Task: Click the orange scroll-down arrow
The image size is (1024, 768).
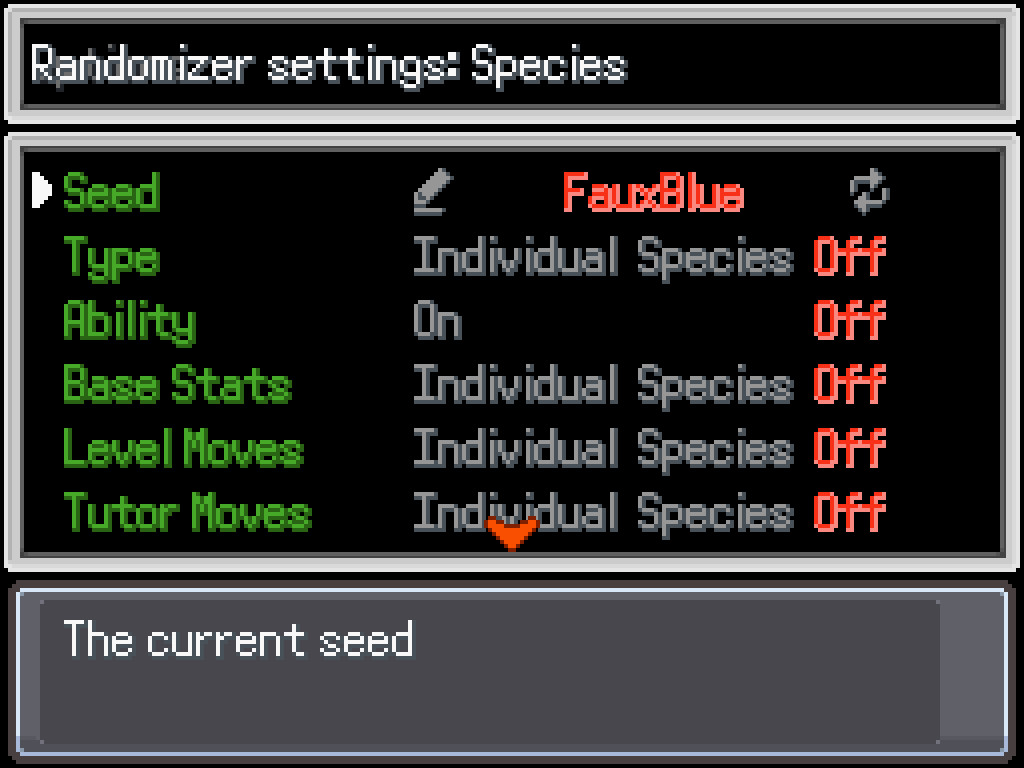Action: (x=512, y=533)
